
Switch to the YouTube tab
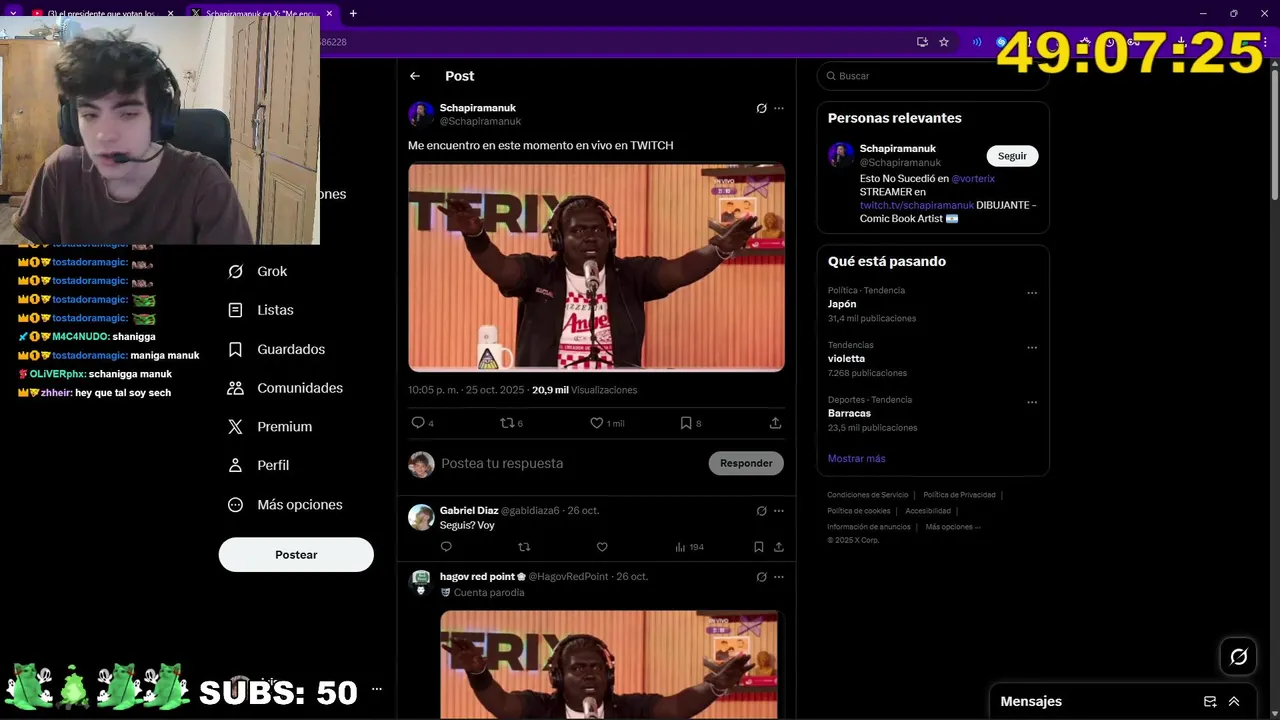(x=102, y=13)
